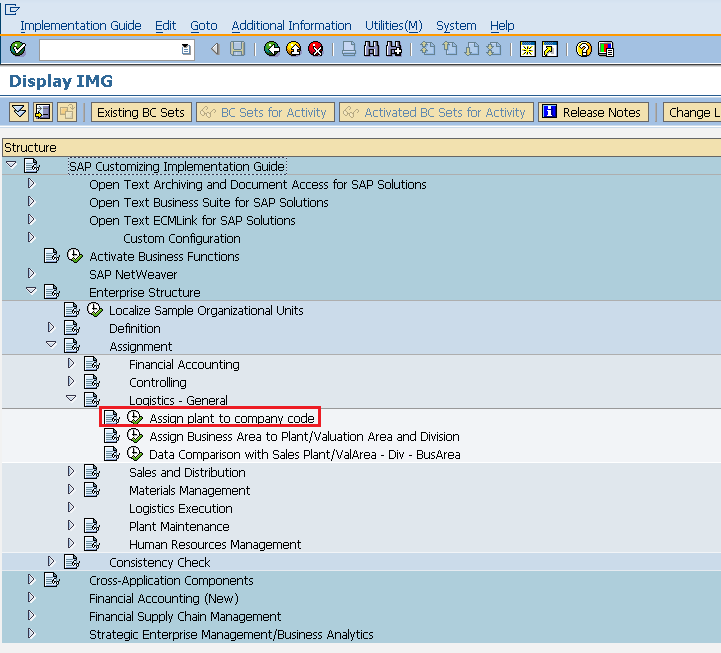The height and width of the screenshot is (653, 721).
Task: Click the Save diskette icon
Action: click(x=237, y=49)
